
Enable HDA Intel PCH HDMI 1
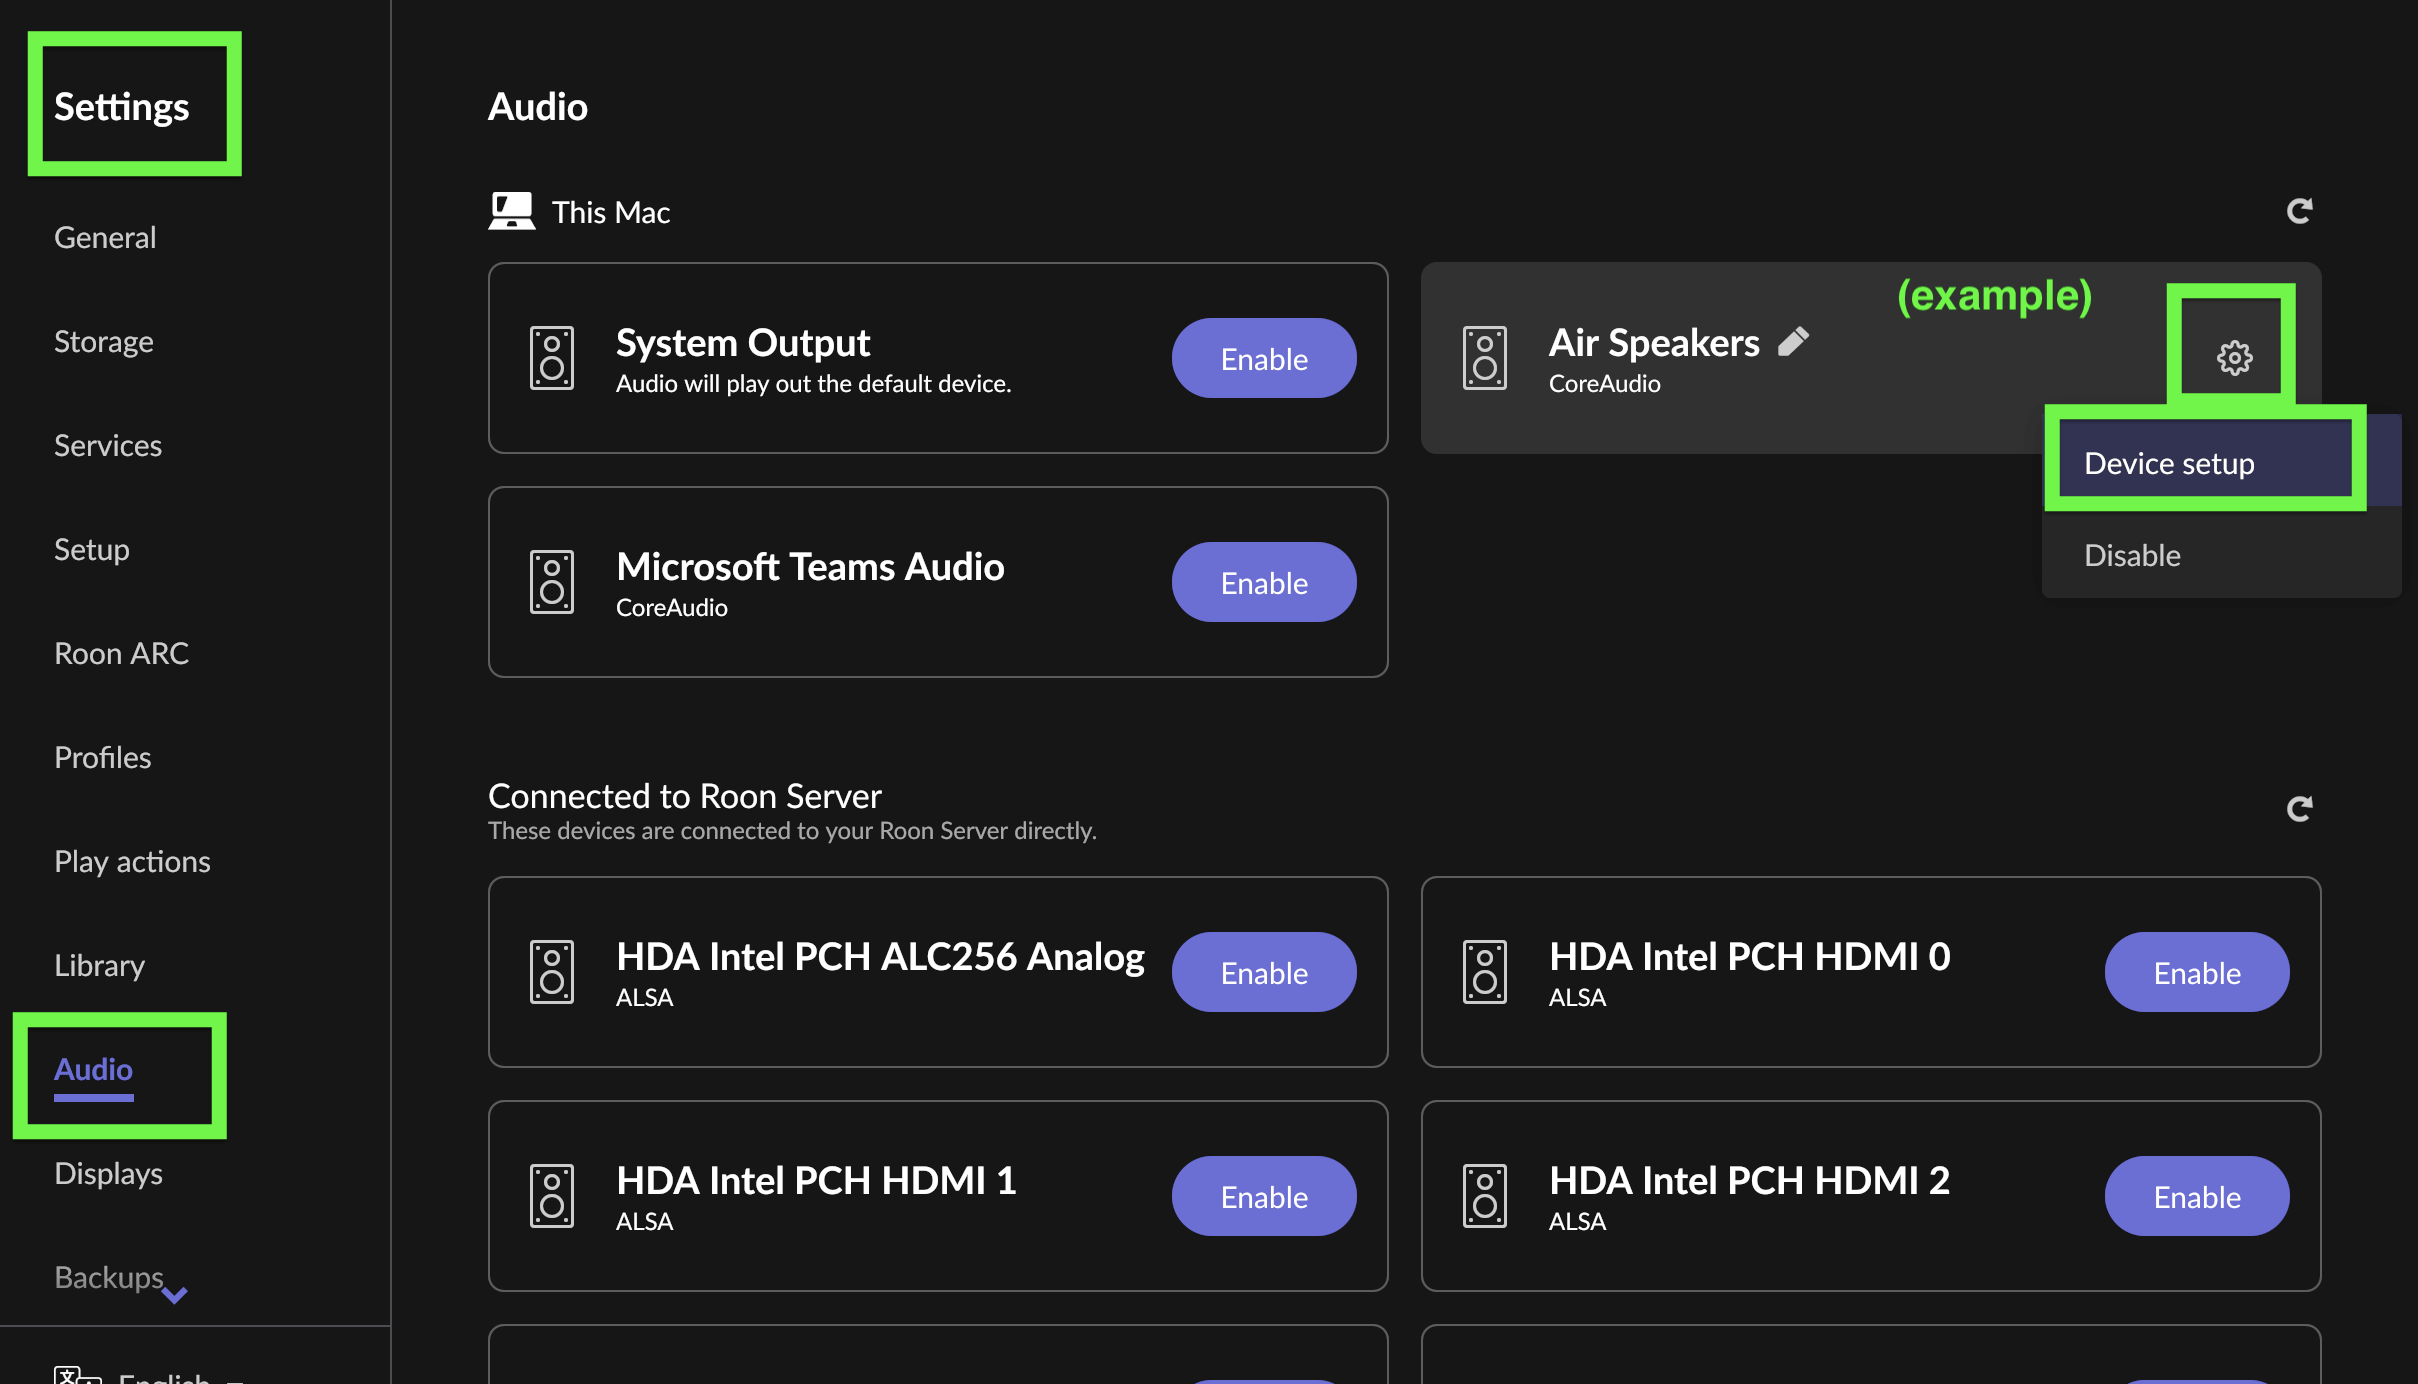click(x=1263, y=1197)
